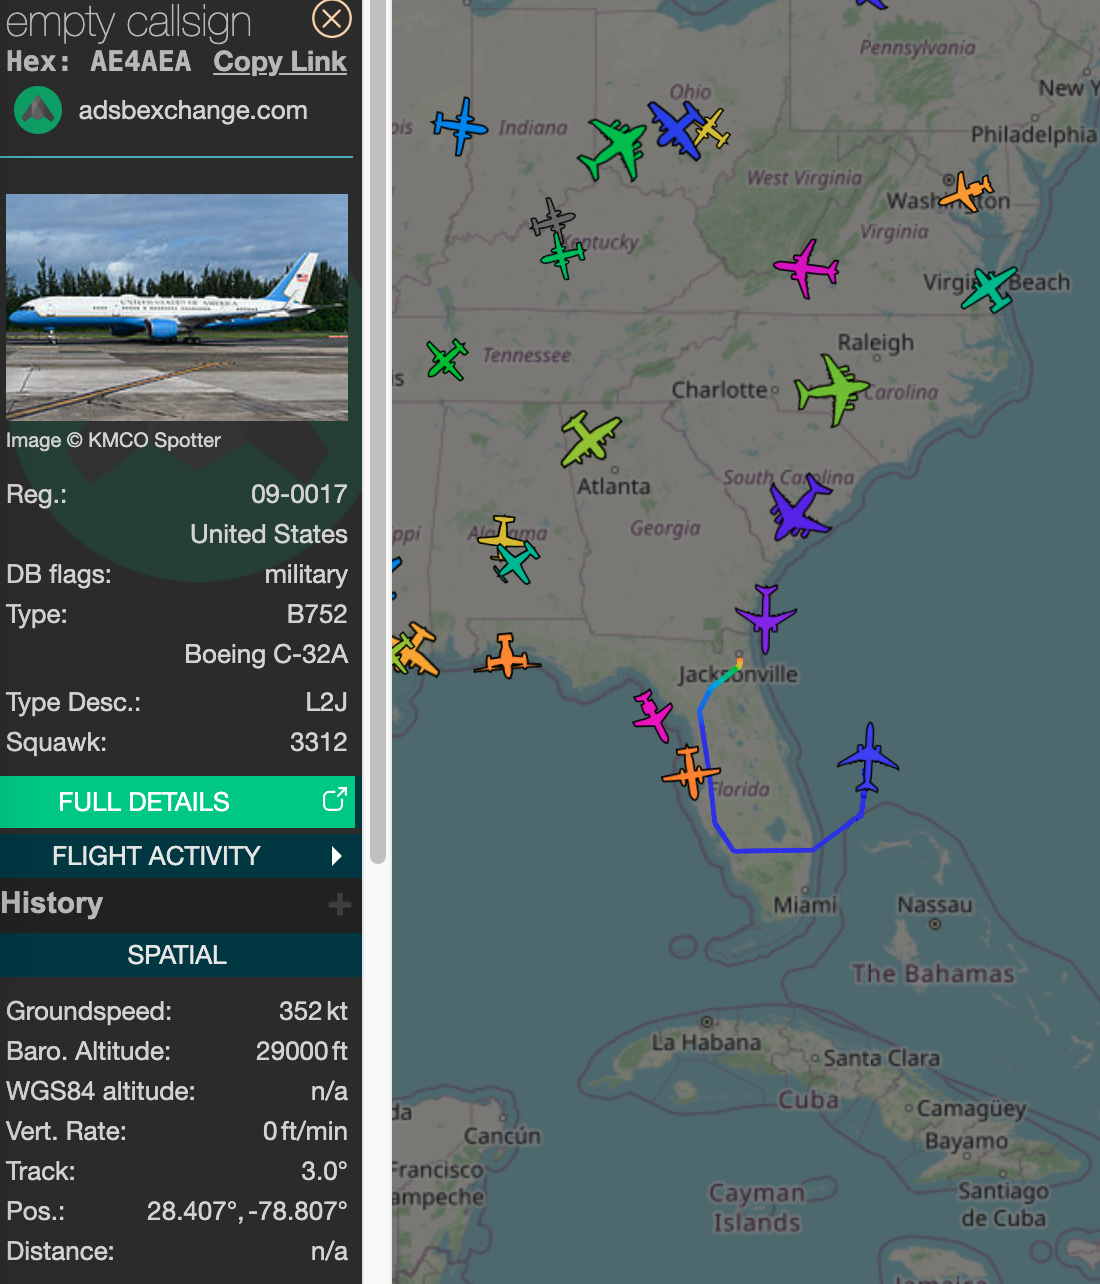
Task: Click the 'Boeing C-32A' type text
Action: pyautogui.click(x=266, y=654)
